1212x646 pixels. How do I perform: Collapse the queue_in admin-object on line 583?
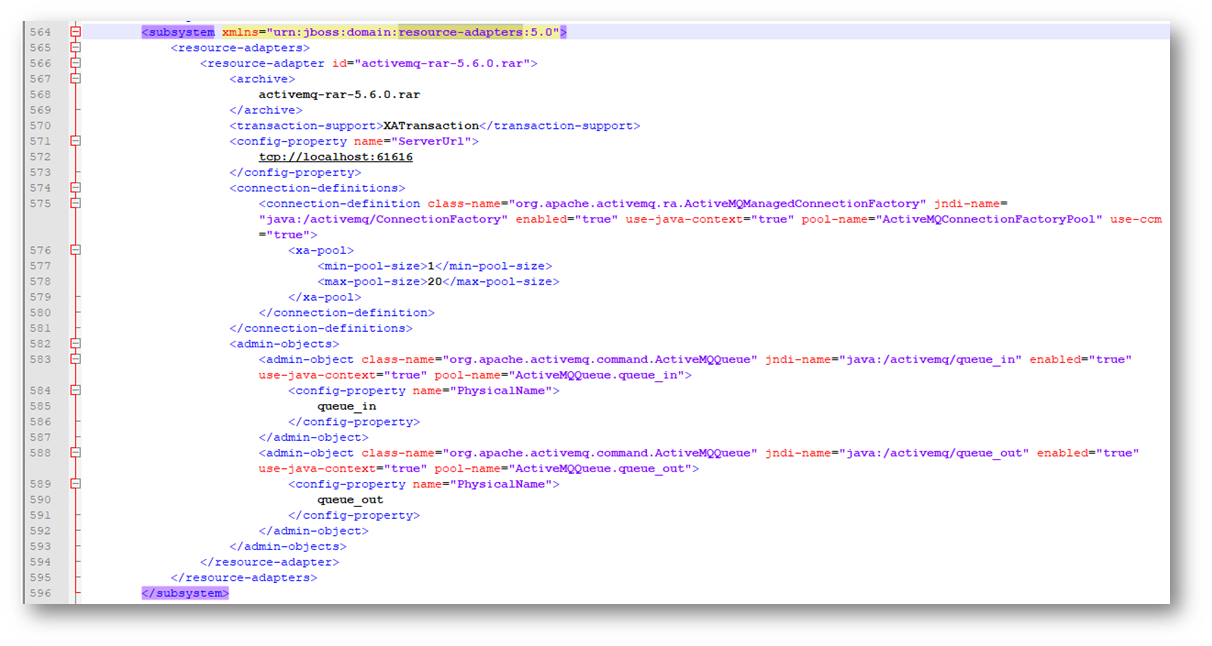click(x=75, y=359)
